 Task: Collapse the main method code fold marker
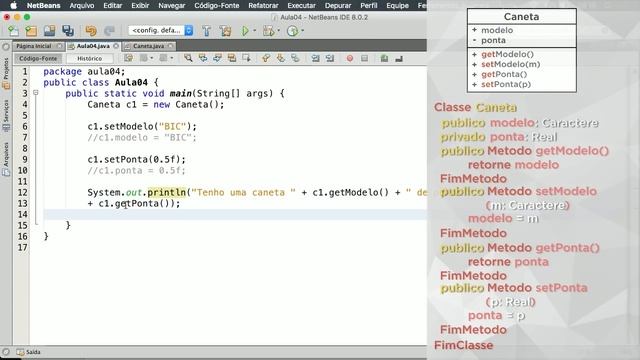(36, 93)
